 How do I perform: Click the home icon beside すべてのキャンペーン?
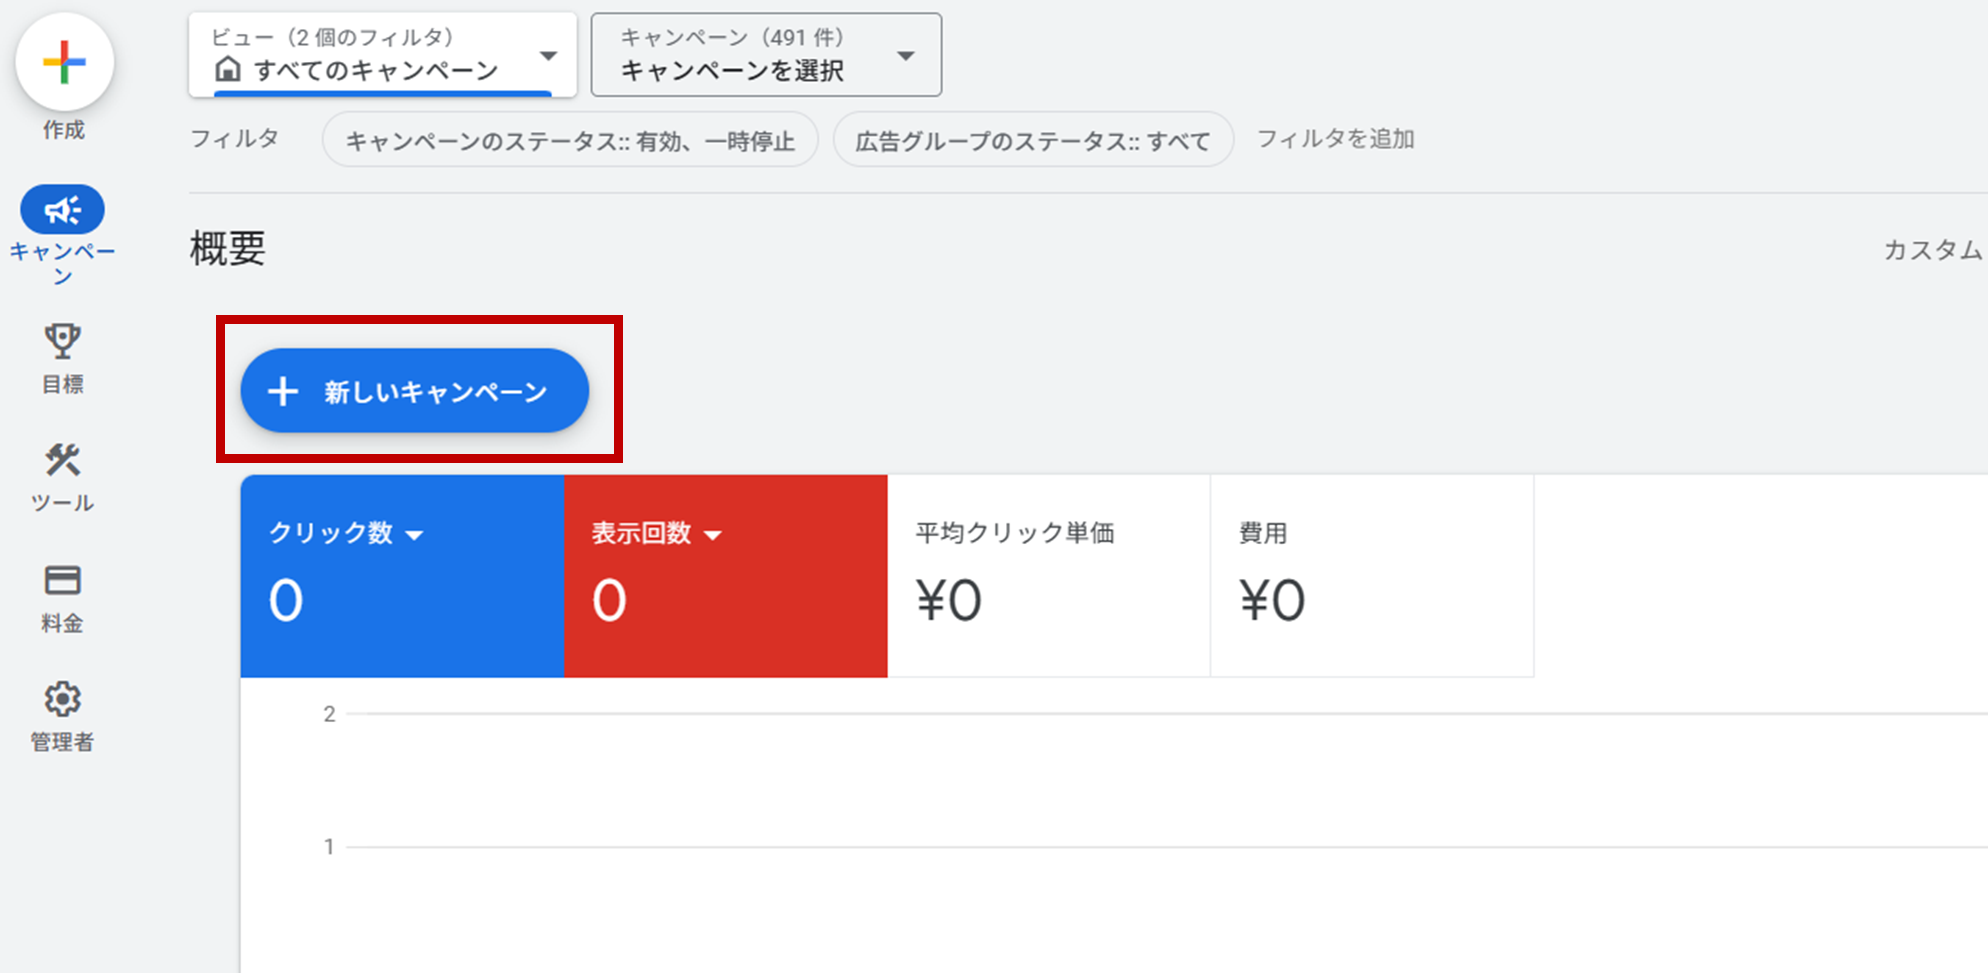coord(228,70)
